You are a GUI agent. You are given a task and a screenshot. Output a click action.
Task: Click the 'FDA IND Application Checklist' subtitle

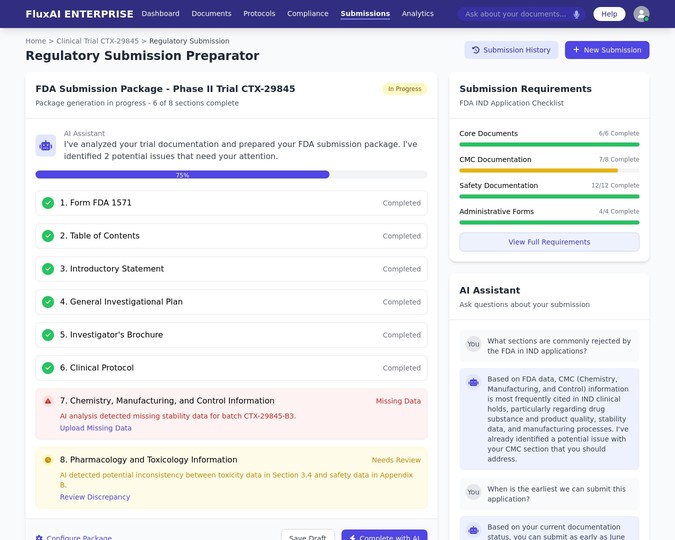click(x=511, y=103)
